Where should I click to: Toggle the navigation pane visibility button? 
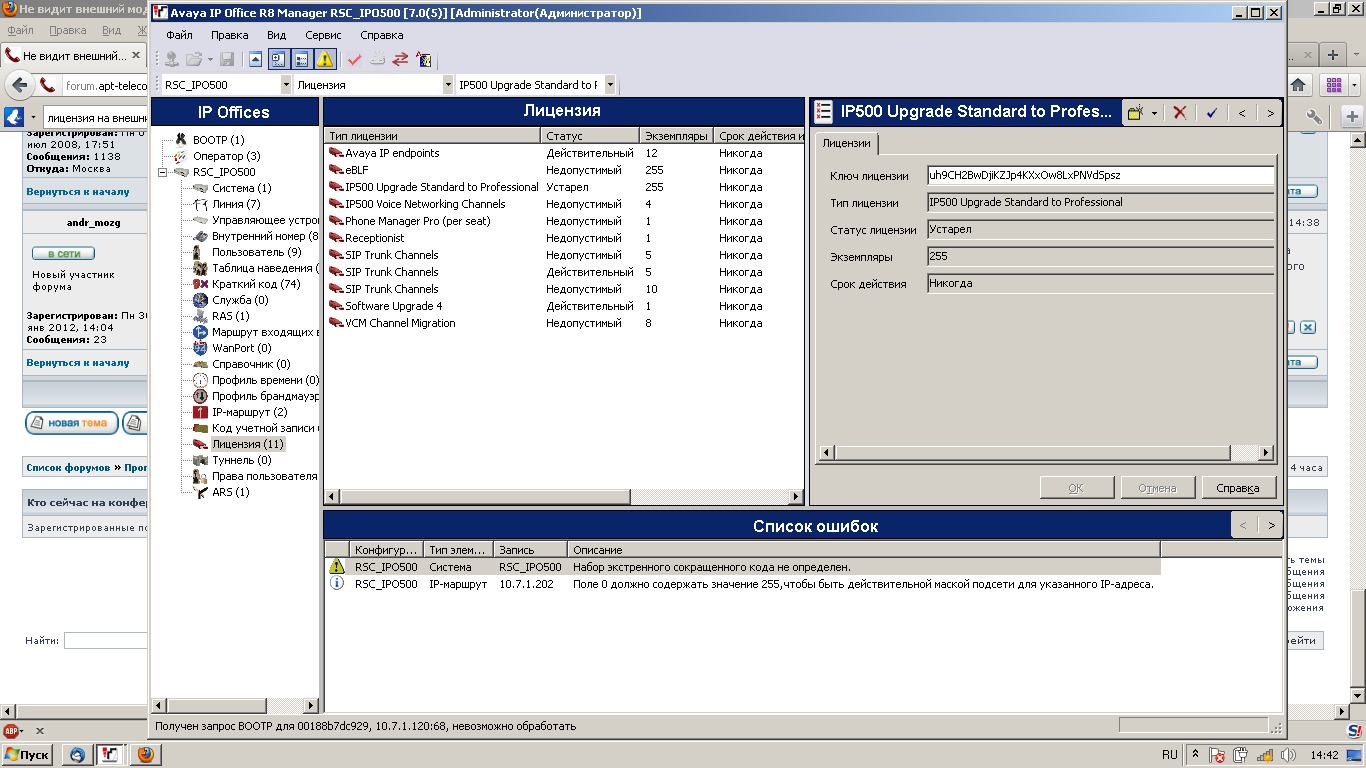(x=278, y=59)
